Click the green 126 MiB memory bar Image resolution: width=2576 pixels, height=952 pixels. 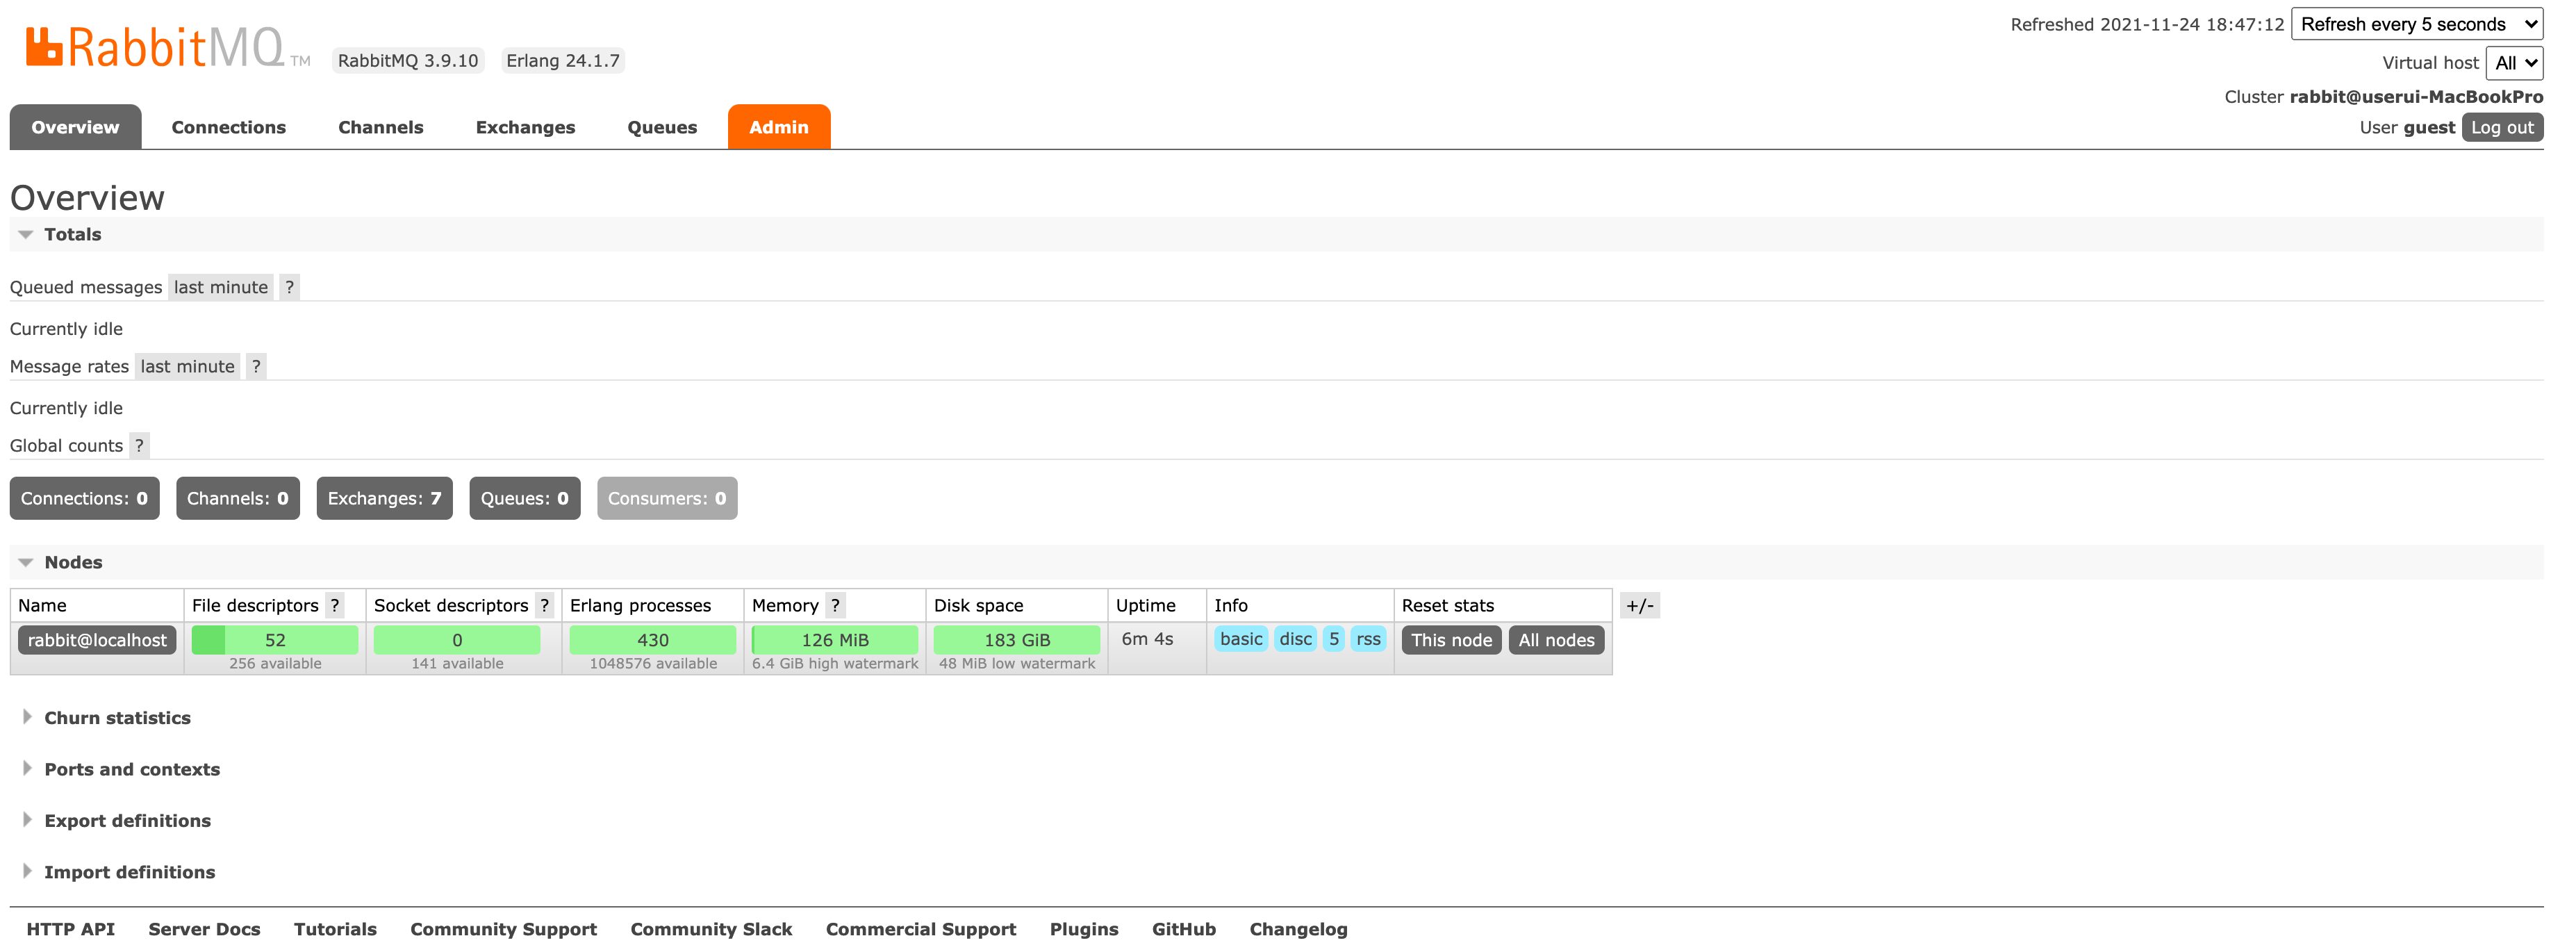(x=834, y=640)
